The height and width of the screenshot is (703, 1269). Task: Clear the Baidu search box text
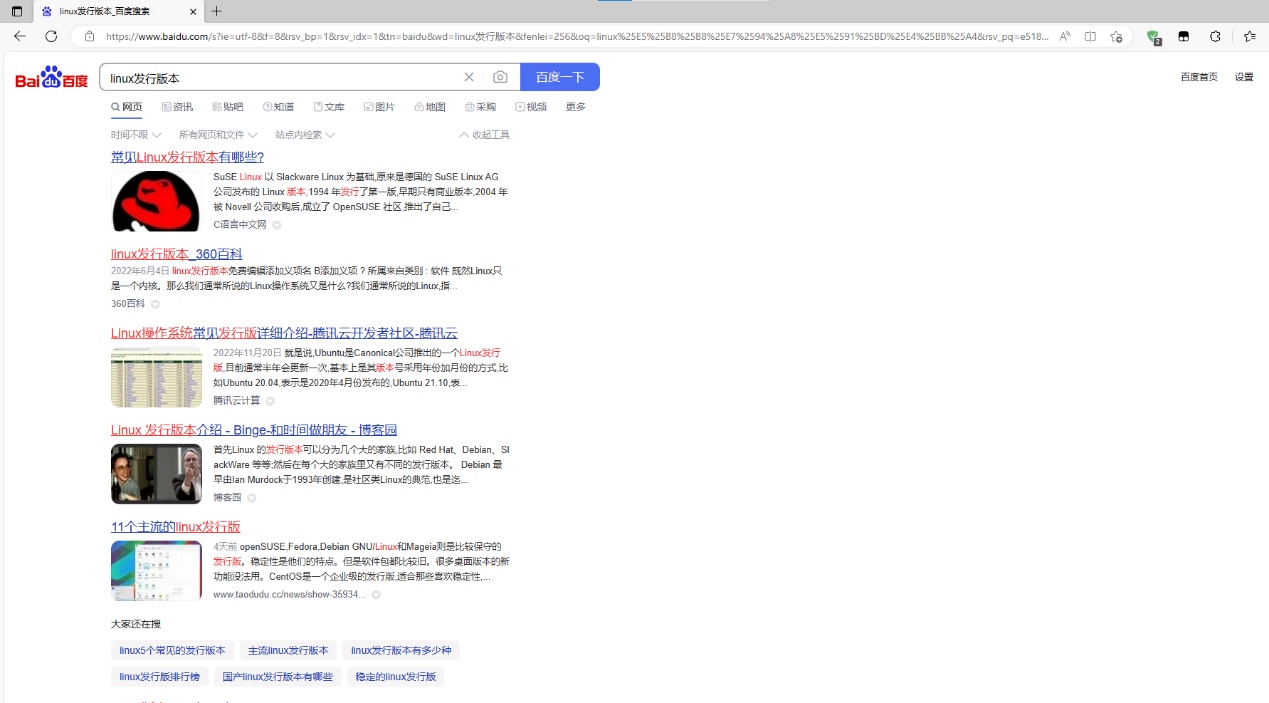pos(469,77)
